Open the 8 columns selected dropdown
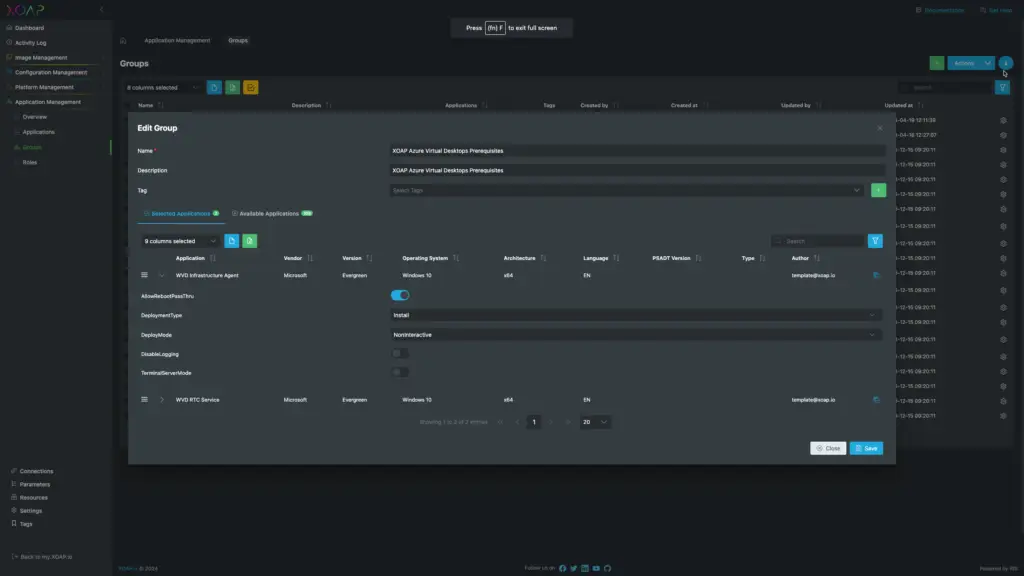Image resolution: width=1024 pixels, height=576 pixels. tap(163, 88)
